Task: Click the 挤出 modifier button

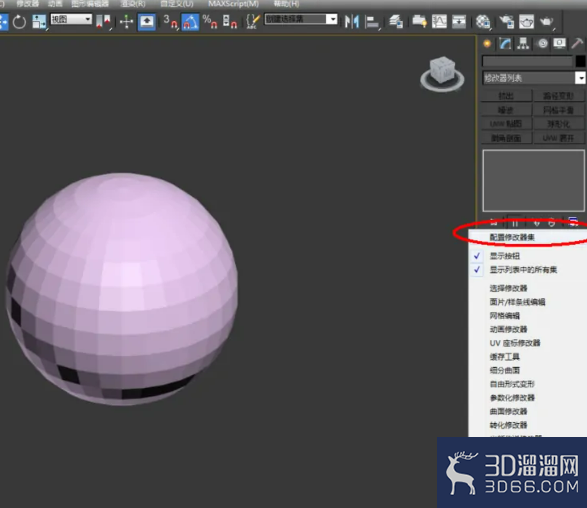Action: click(506, 96)
